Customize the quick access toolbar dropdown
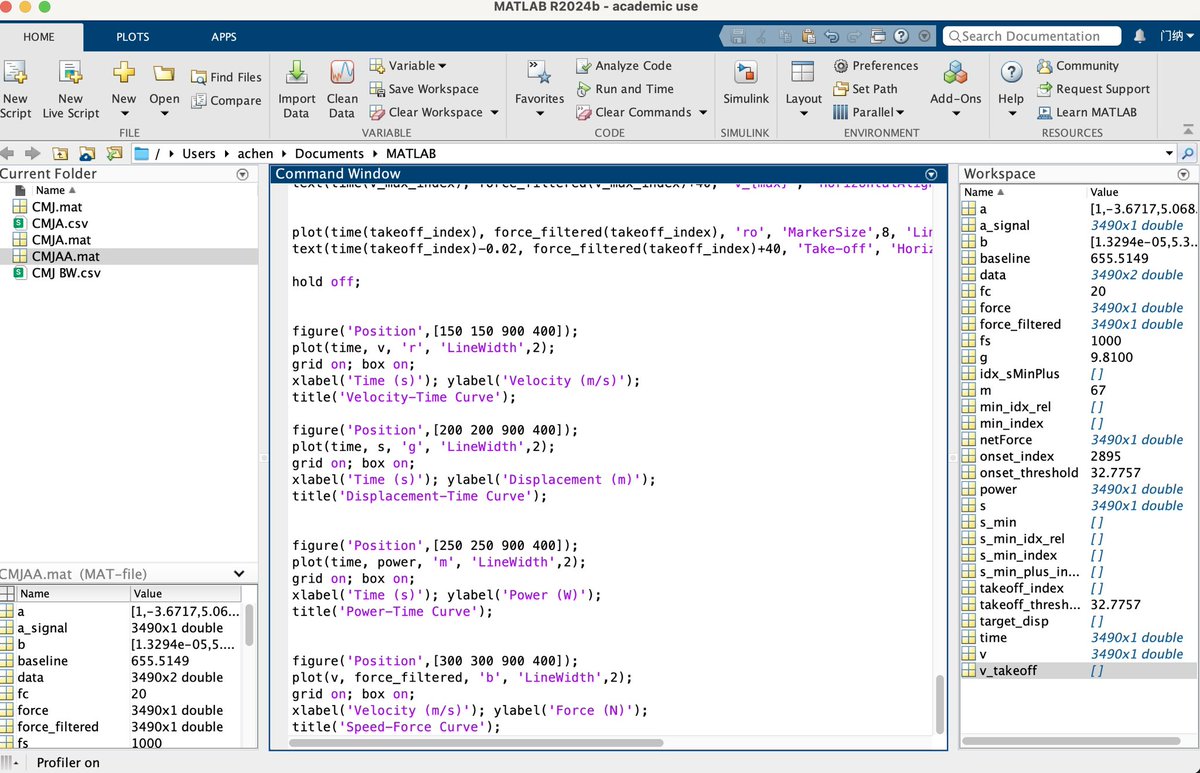 click(x=923, y=36)
